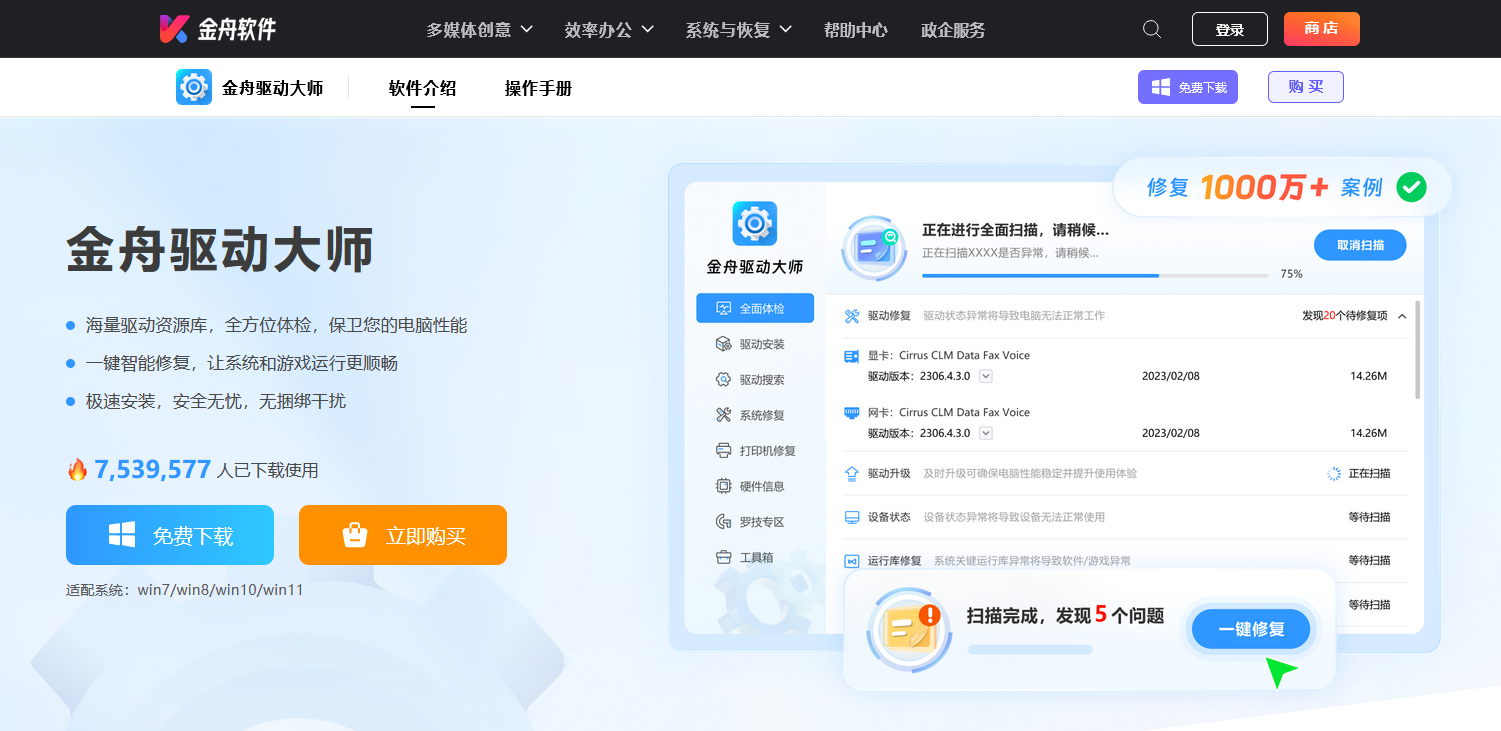Click the 显卡 graphics card icon

[x=852, y=356]
